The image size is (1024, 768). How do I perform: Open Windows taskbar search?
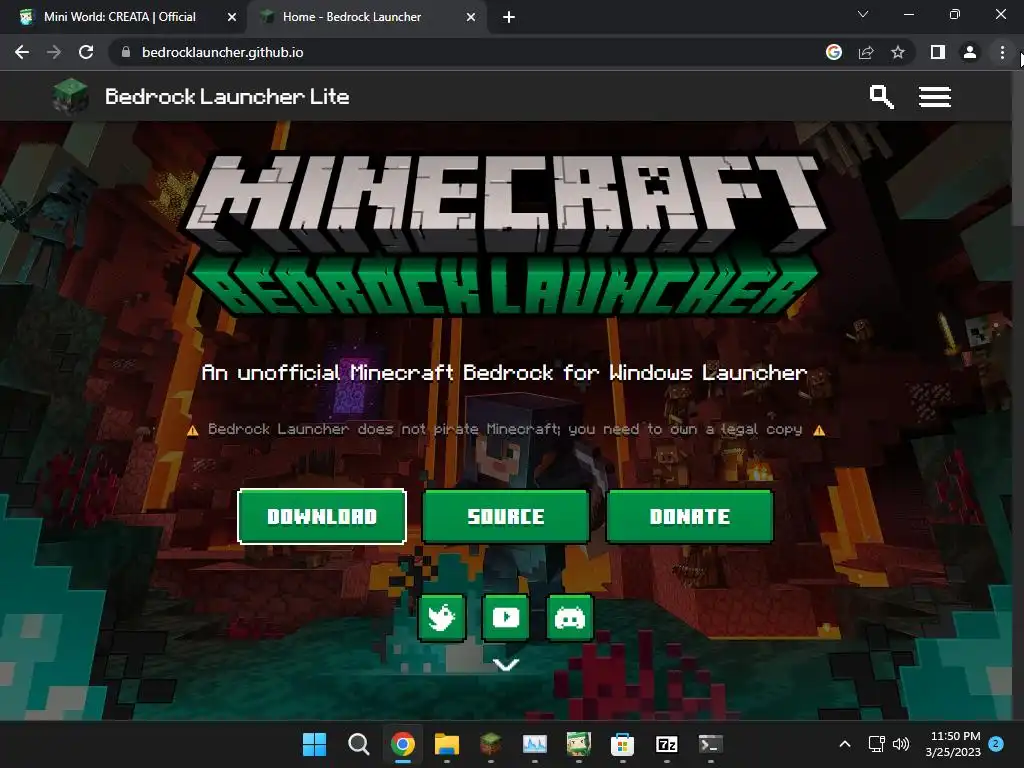[359, 744]
